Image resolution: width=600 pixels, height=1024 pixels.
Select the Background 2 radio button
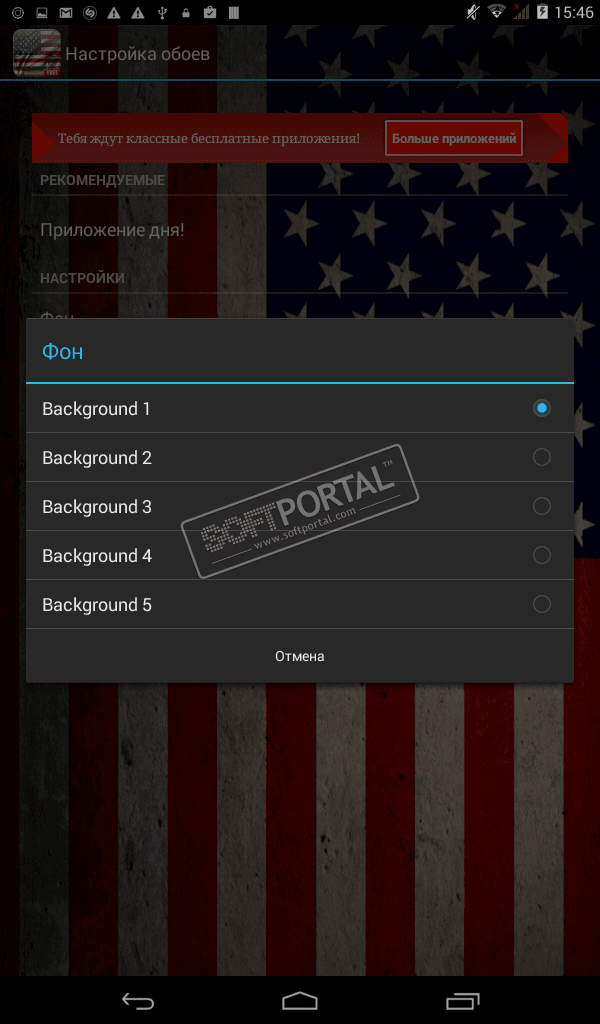point(541,457)
